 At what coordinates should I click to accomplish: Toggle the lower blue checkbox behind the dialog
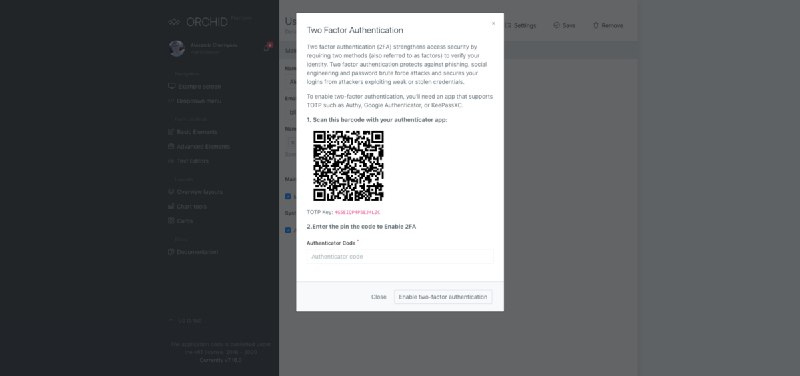coord(288,230)
